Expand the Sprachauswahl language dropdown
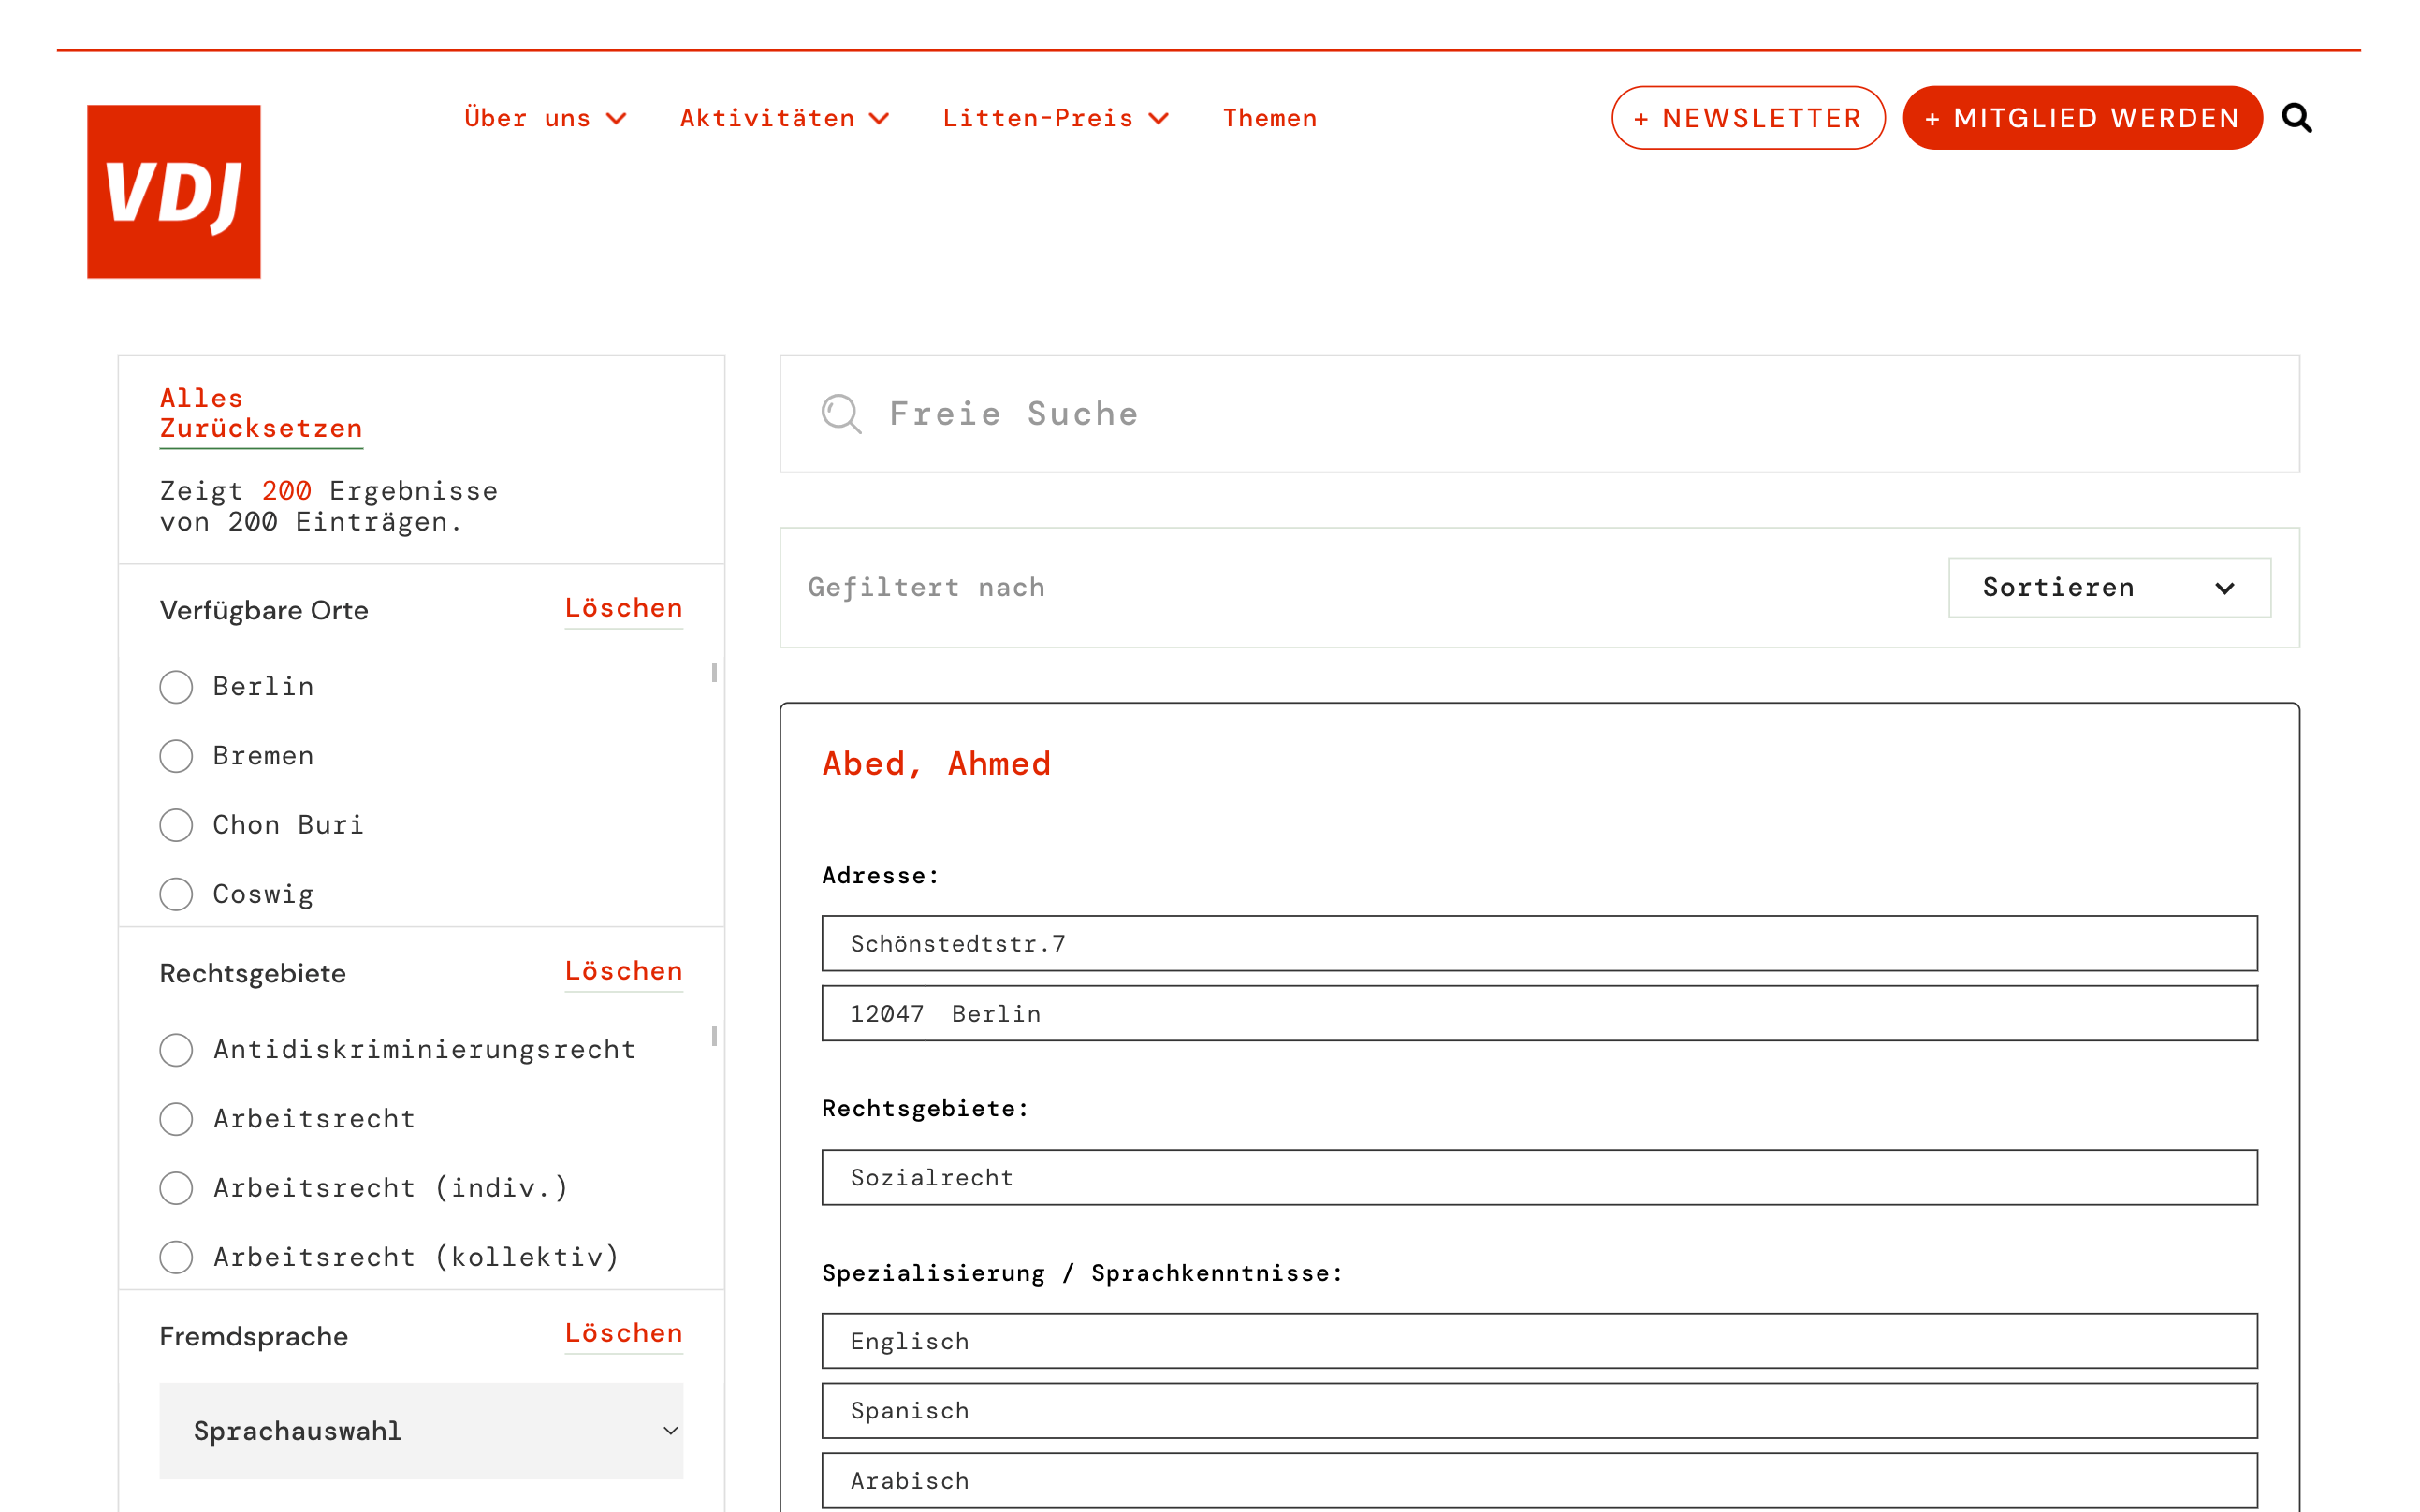Screen dimensions: 2420x1512 click(x=420, y=1431)
